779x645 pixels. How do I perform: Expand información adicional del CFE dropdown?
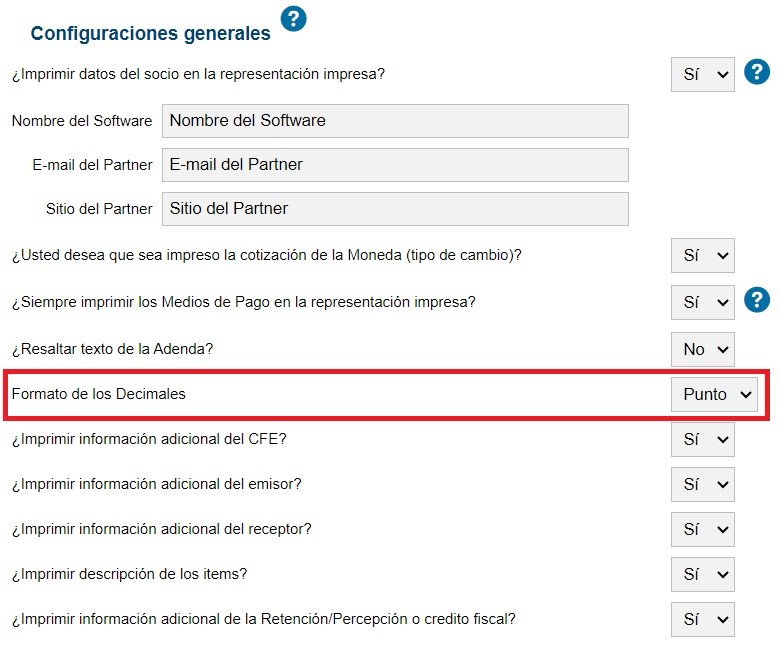pos(702,439)
